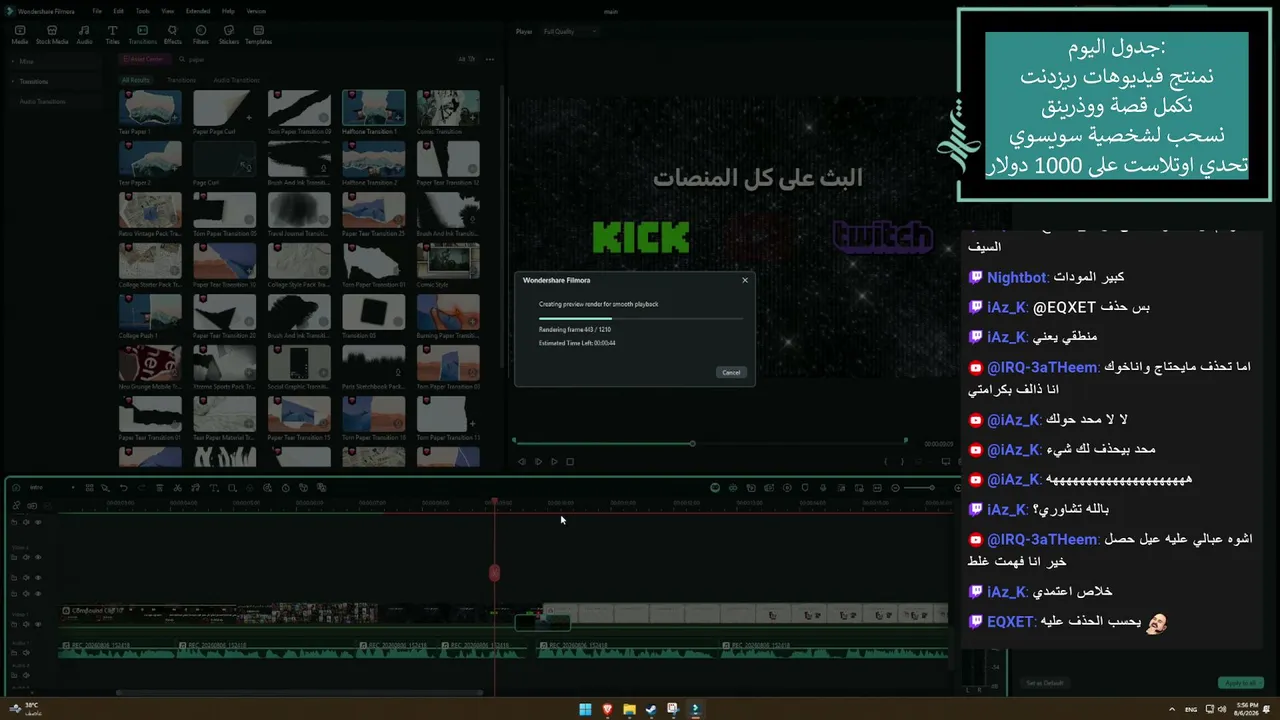Open the Titles panel icon

tap(113, 31)
